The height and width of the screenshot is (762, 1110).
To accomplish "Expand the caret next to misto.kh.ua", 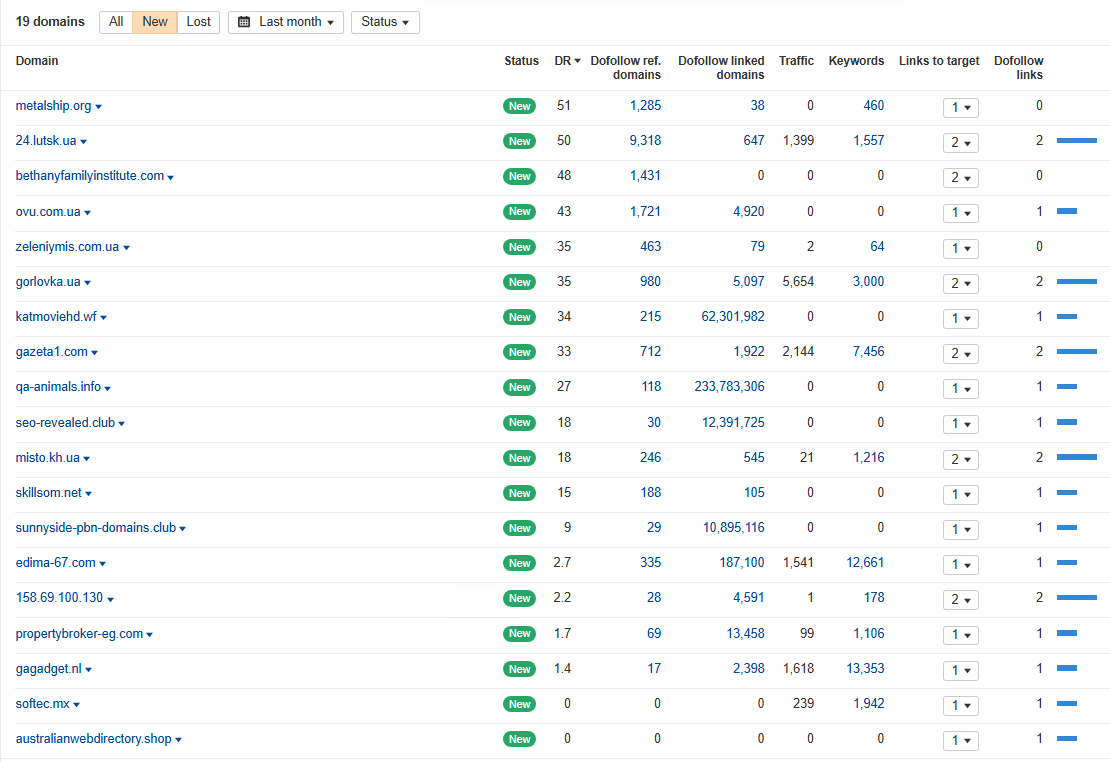I will (x=86, y=459).
